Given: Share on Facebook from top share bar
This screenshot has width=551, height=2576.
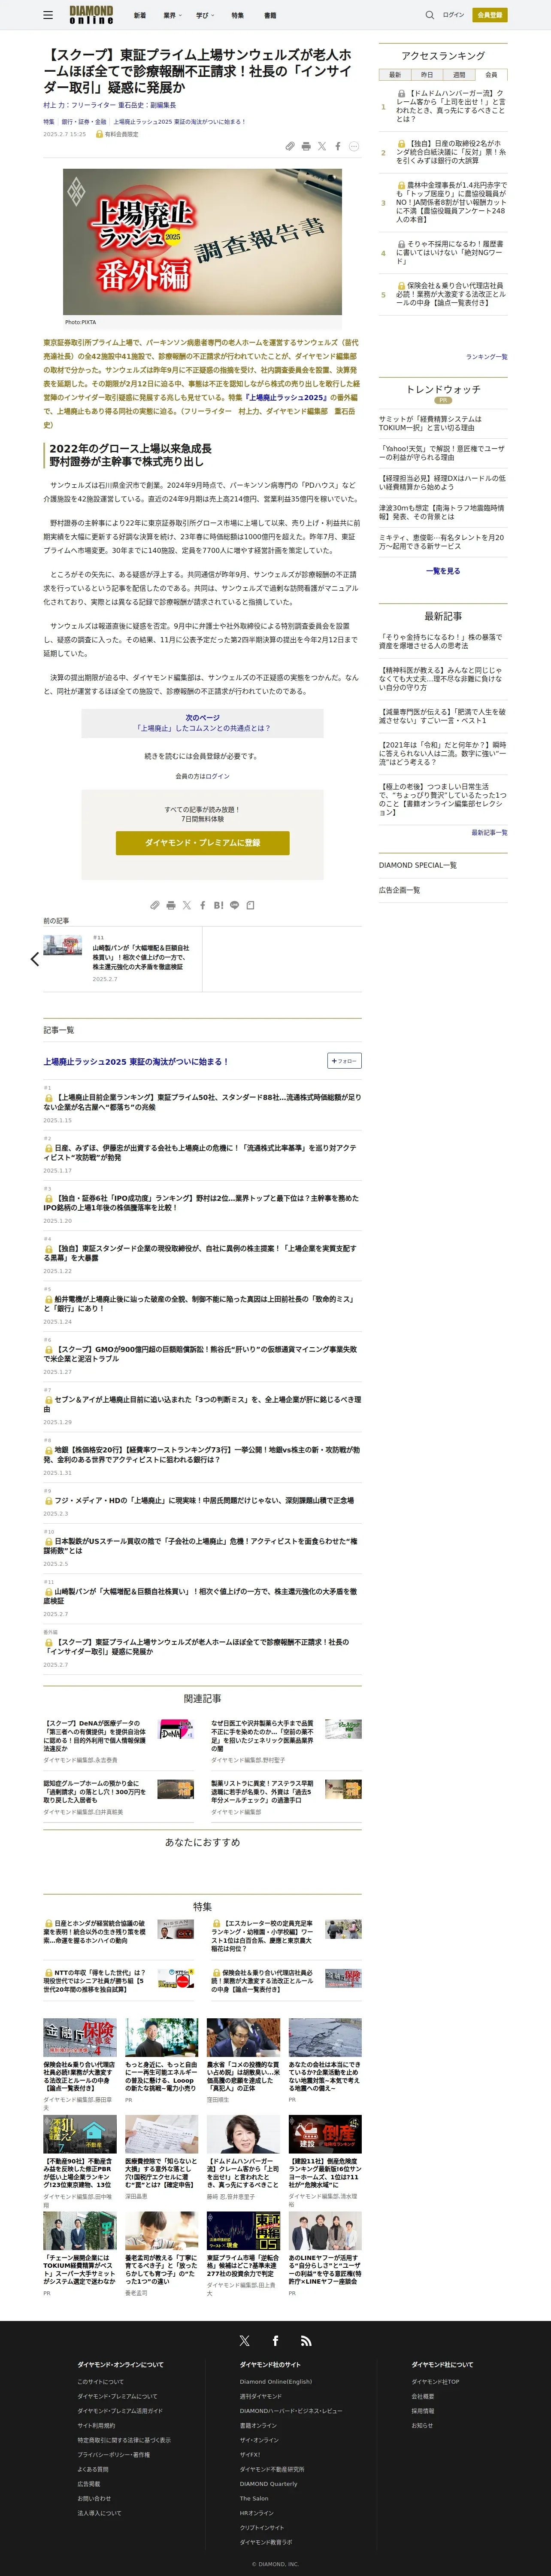Looking at the screenshot, I should point(338,146).
